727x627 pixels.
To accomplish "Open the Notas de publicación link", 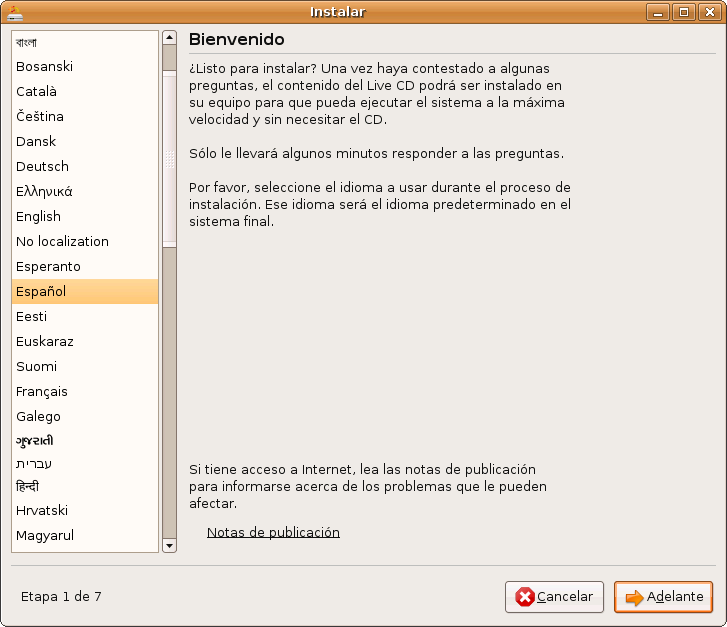I will tap(273, 532).
